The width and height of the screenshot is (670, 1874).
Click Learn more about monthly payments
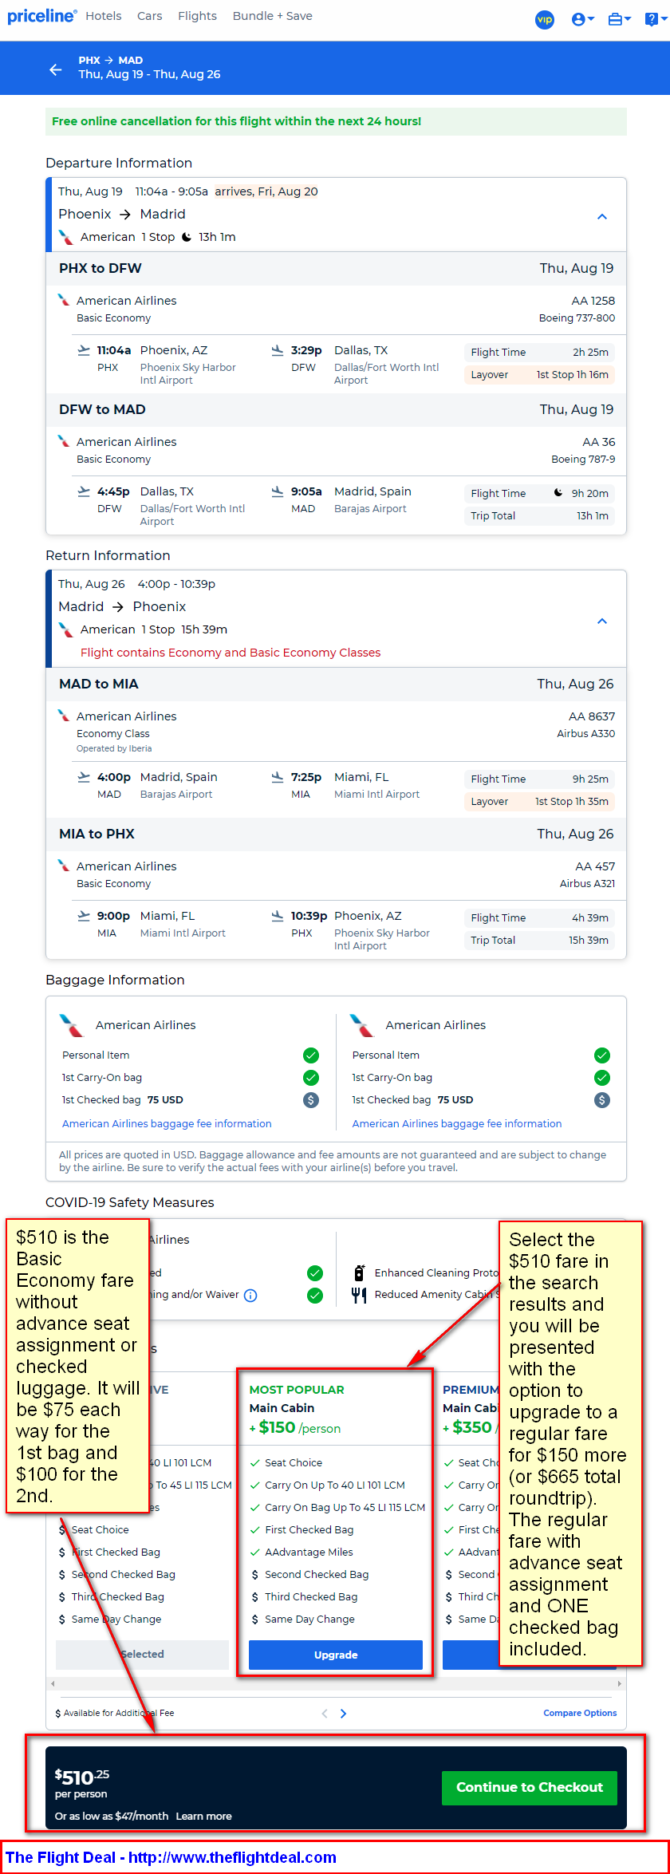pos(204,1816)
